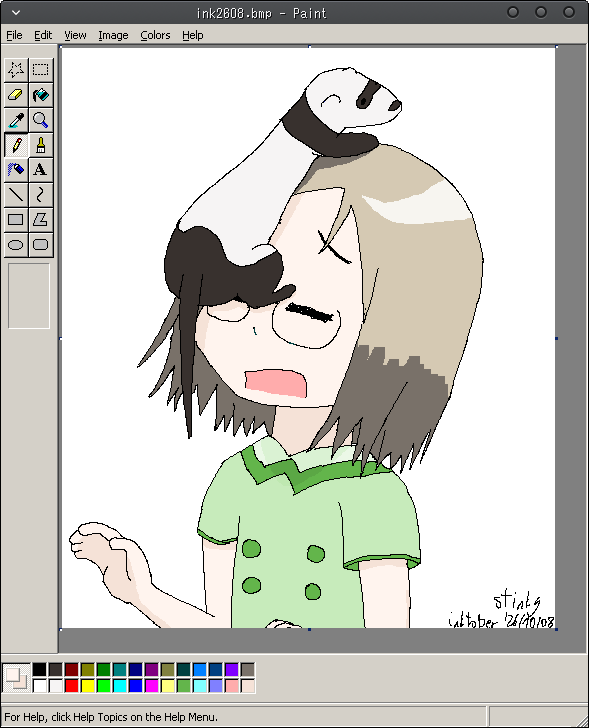Select the pink color swatch
This screenshot has height=728, width=589.
click(x=232, y=686)
